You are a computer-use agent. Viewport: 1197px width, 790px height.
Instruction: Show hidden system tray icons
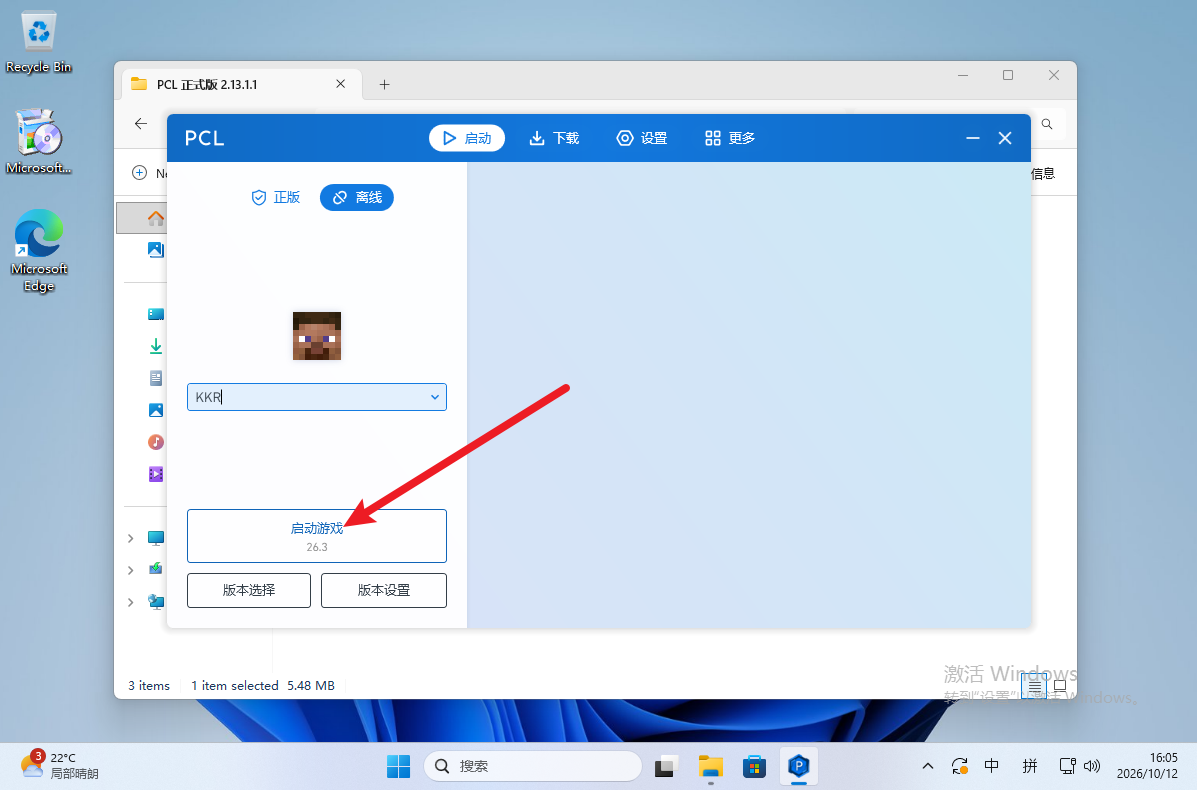click(928, 766)
